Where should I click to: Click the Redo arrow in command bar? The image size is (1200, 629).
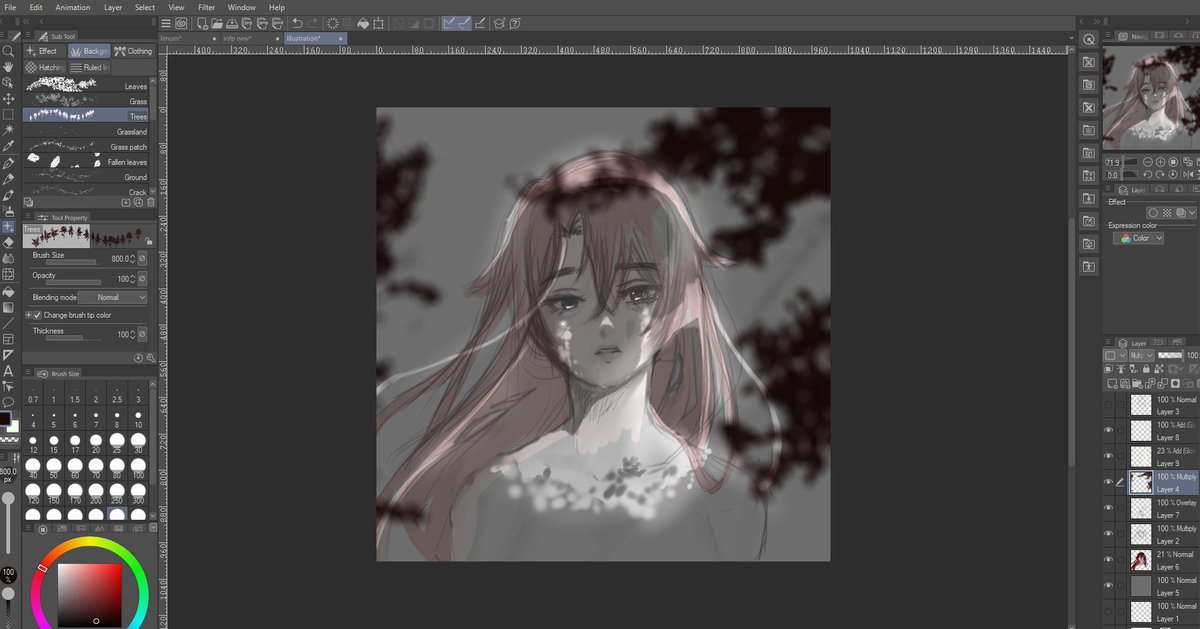314,23
